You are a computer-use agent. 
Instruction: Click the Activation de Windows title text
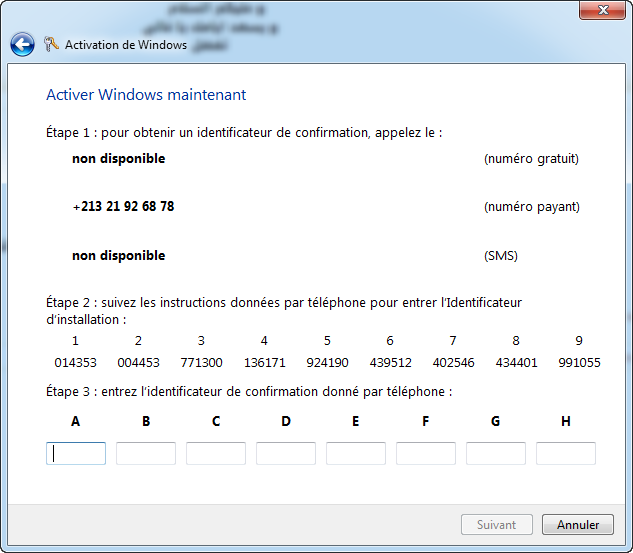click(126, 45)
